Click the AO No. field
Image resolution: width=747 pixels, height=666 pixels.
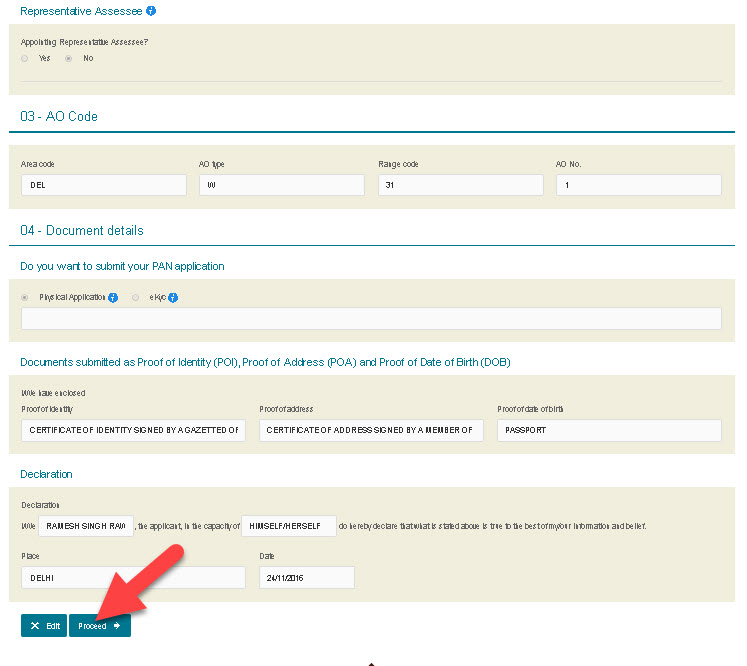(x=638, y=185)
